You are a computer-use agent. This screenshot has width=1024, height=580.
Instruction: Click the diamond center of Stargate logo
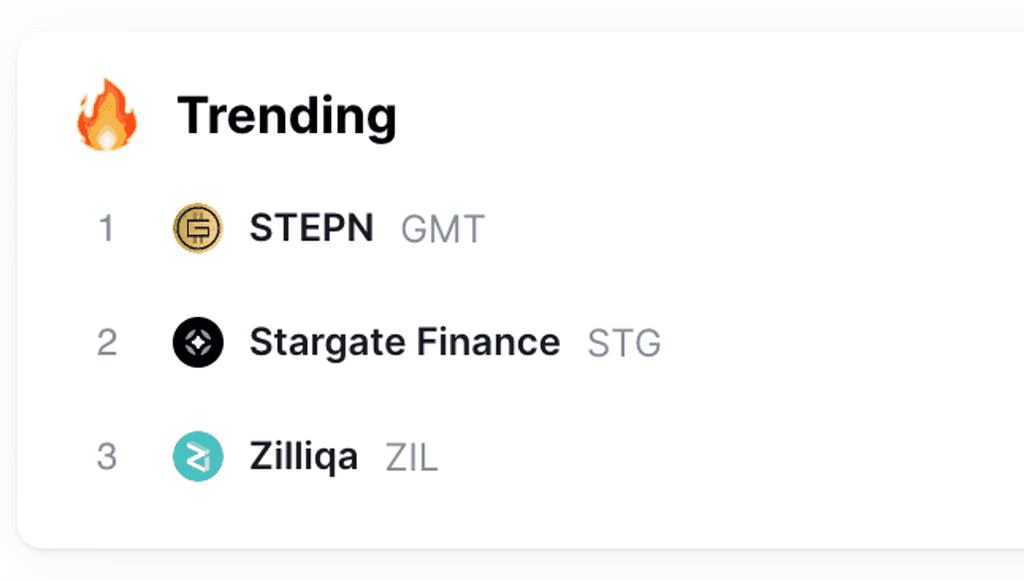pos(198,342)
